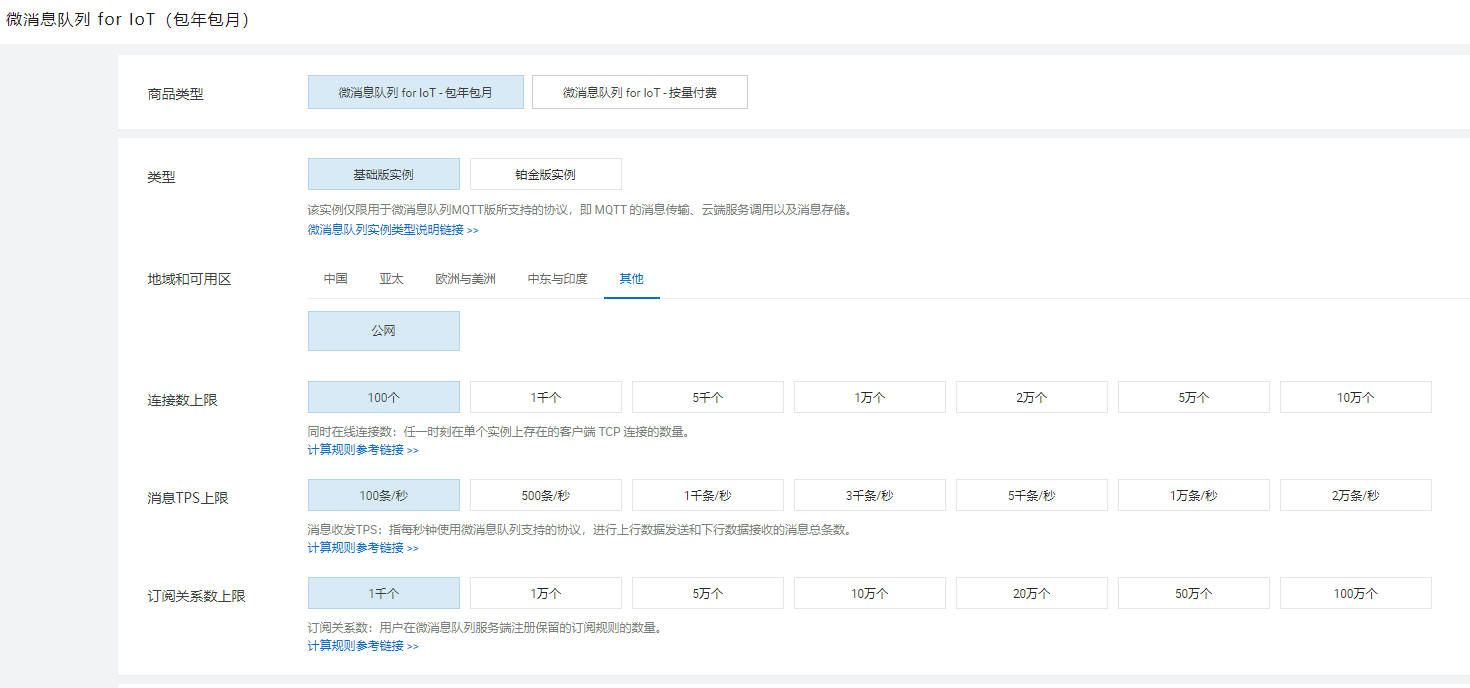Set subscription limit to 1万个
This screenshot has width=1470, height=688.
[546, 593]
